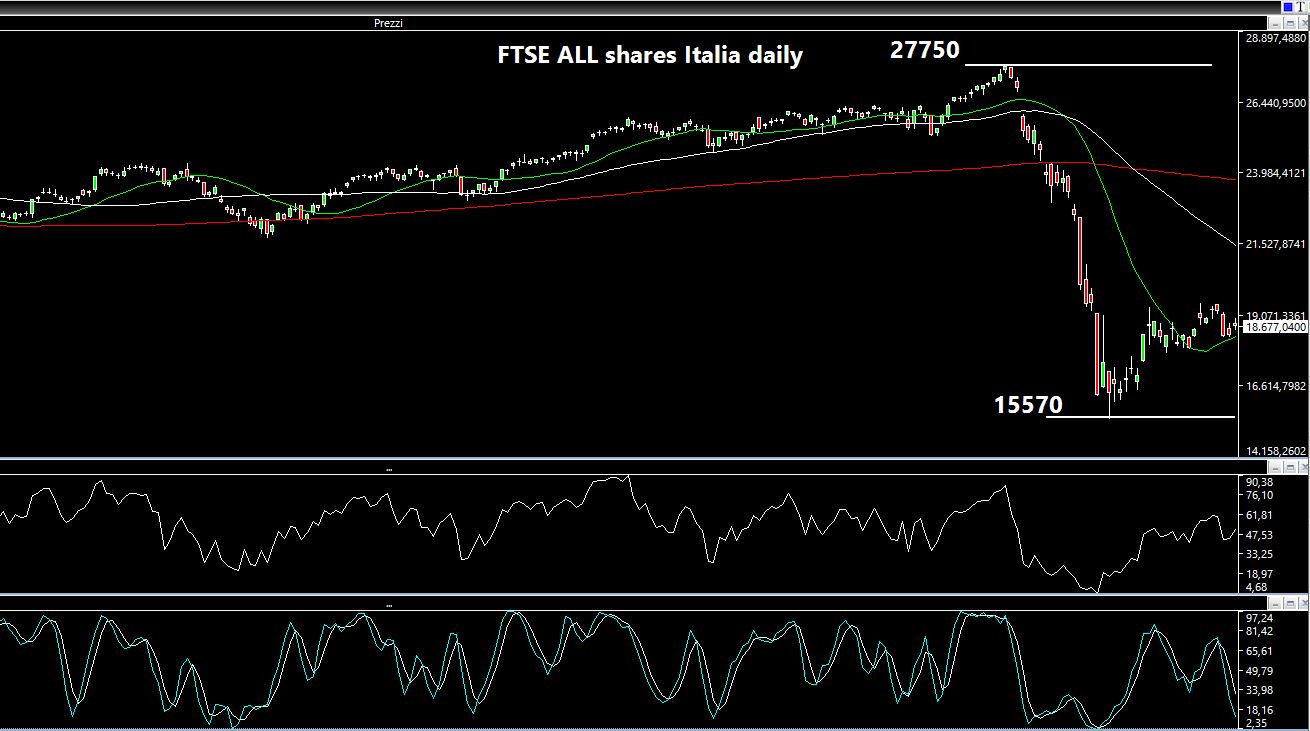Click the 14.158,2602 price axis value

click(1276, 451)
